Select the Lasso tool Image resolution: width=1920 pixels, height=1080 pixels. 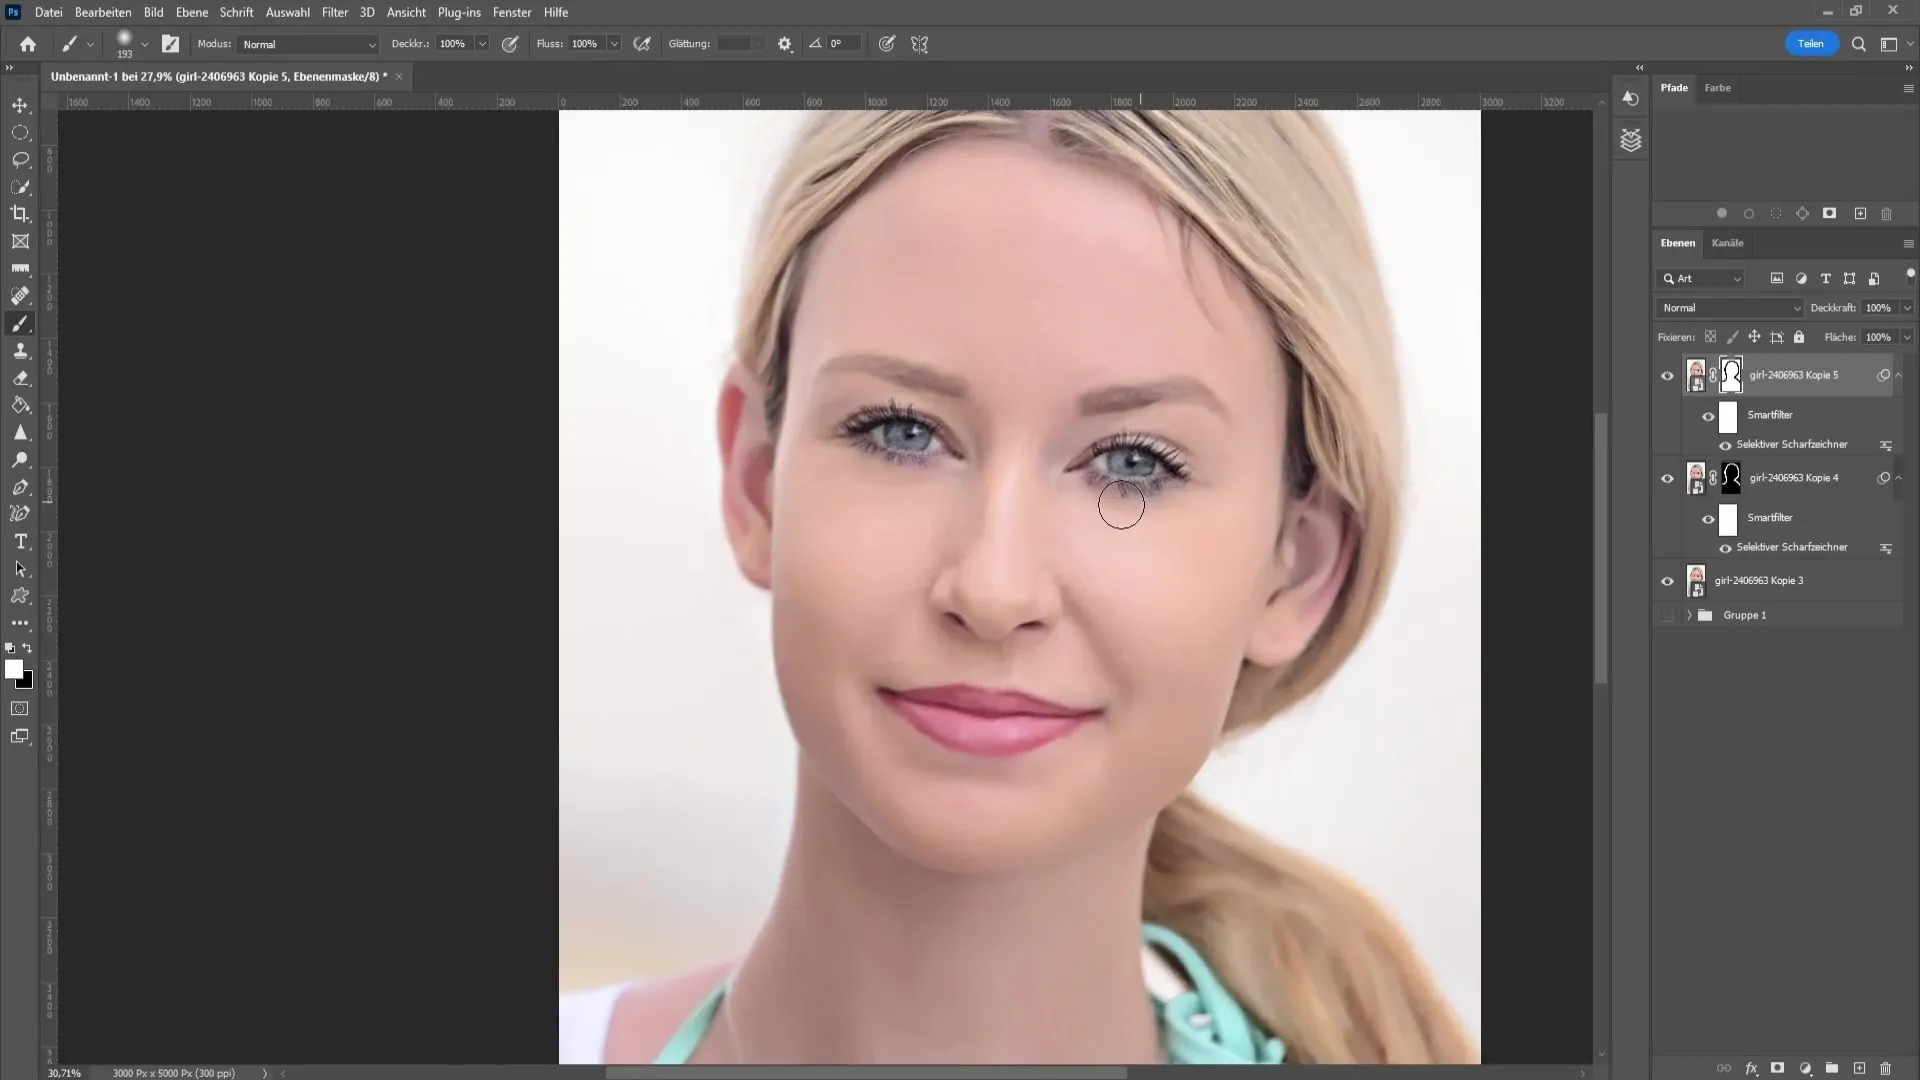pos(20,158)
